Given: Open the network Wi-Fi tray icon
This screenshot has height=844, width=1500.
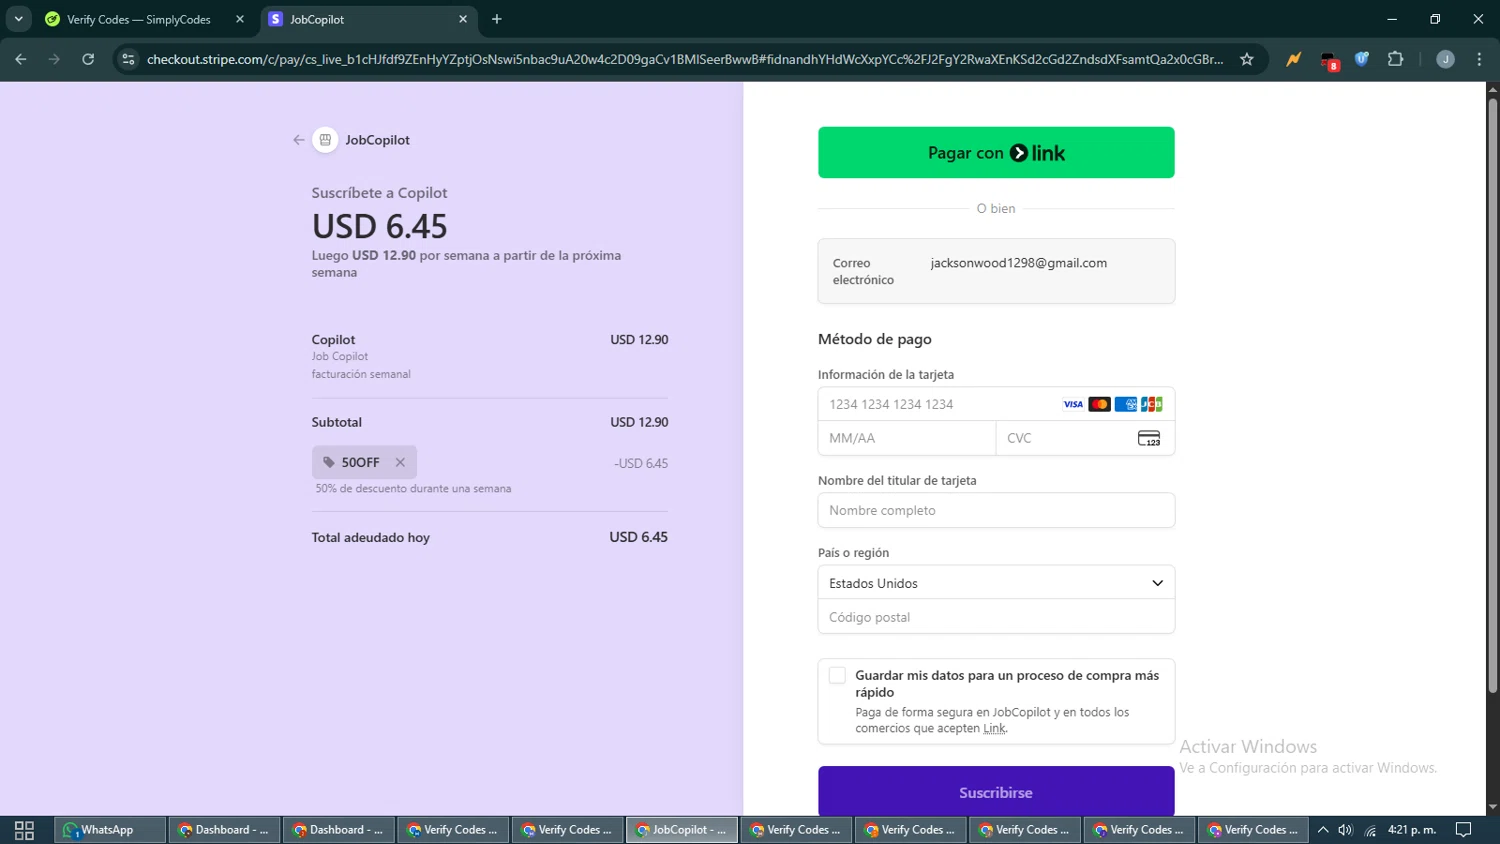Looking at the screenshot, I should coord(1370,830).
